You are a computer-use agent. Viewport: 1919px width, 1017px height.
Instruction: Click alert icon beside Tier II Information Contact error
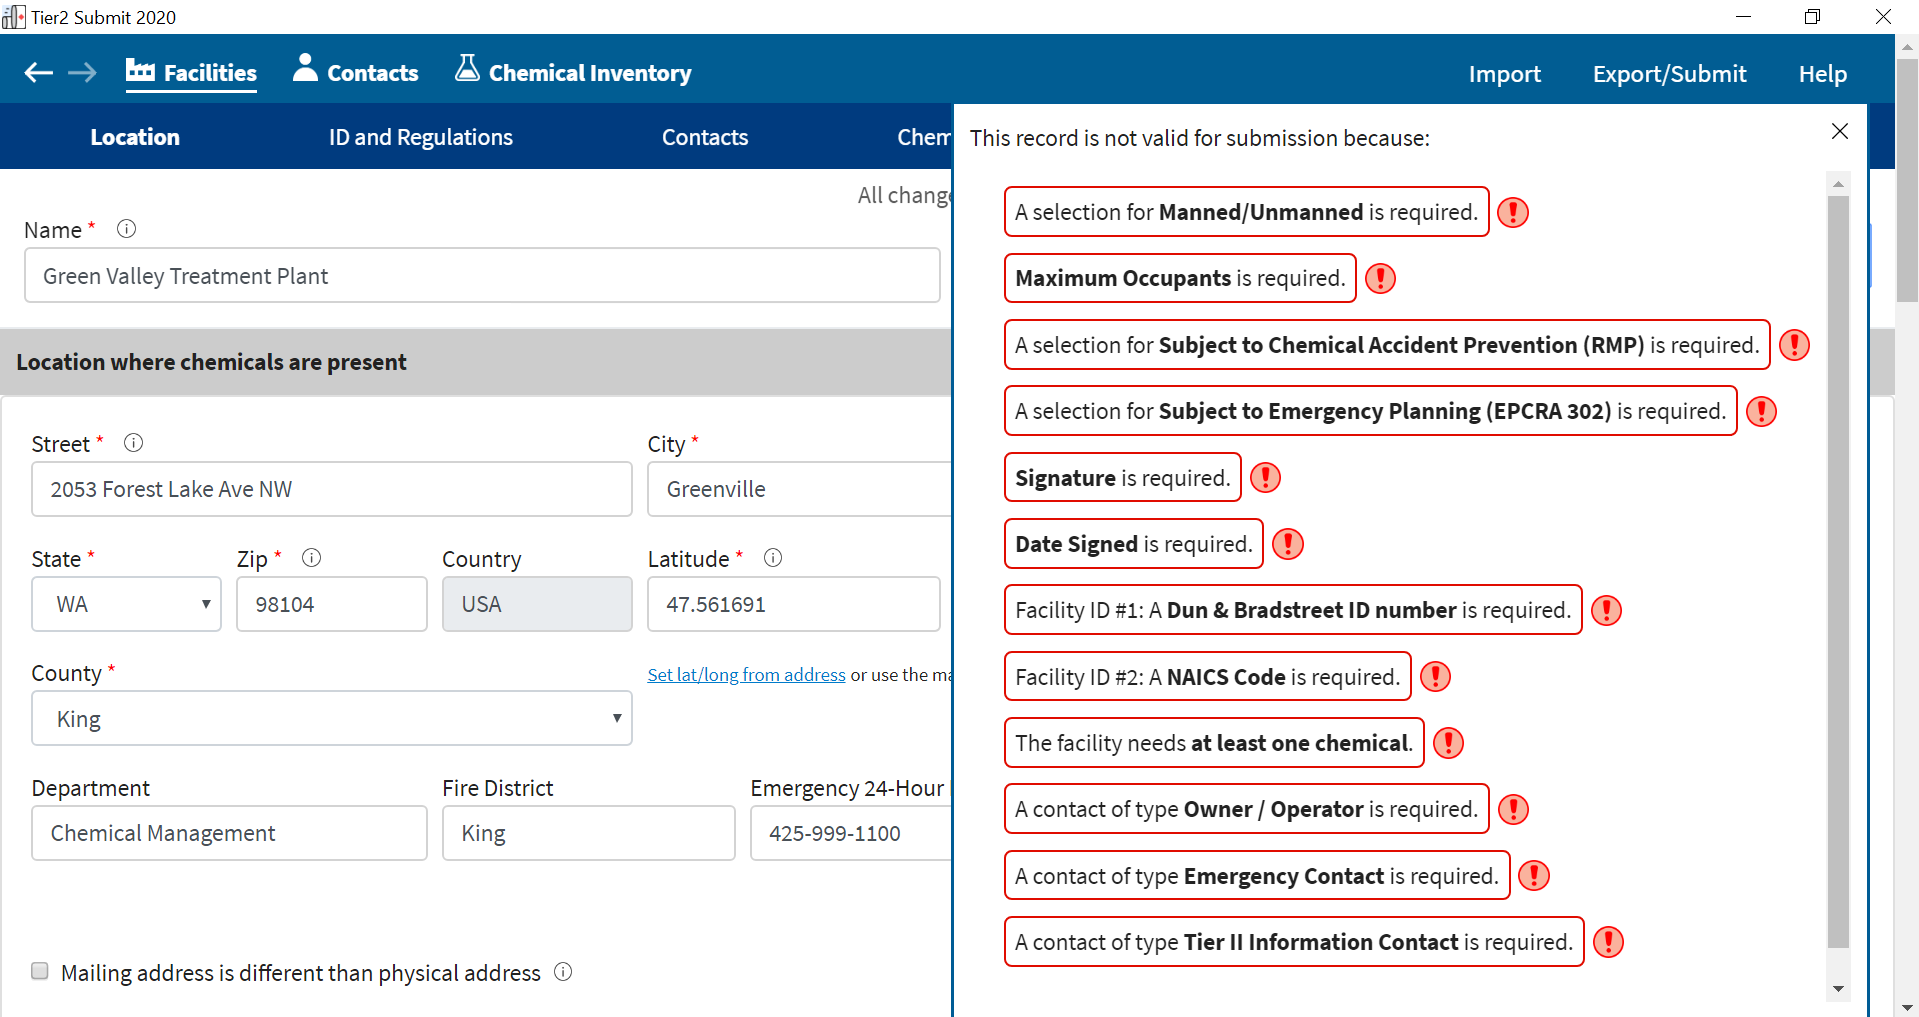click(x=1608, y=942)
